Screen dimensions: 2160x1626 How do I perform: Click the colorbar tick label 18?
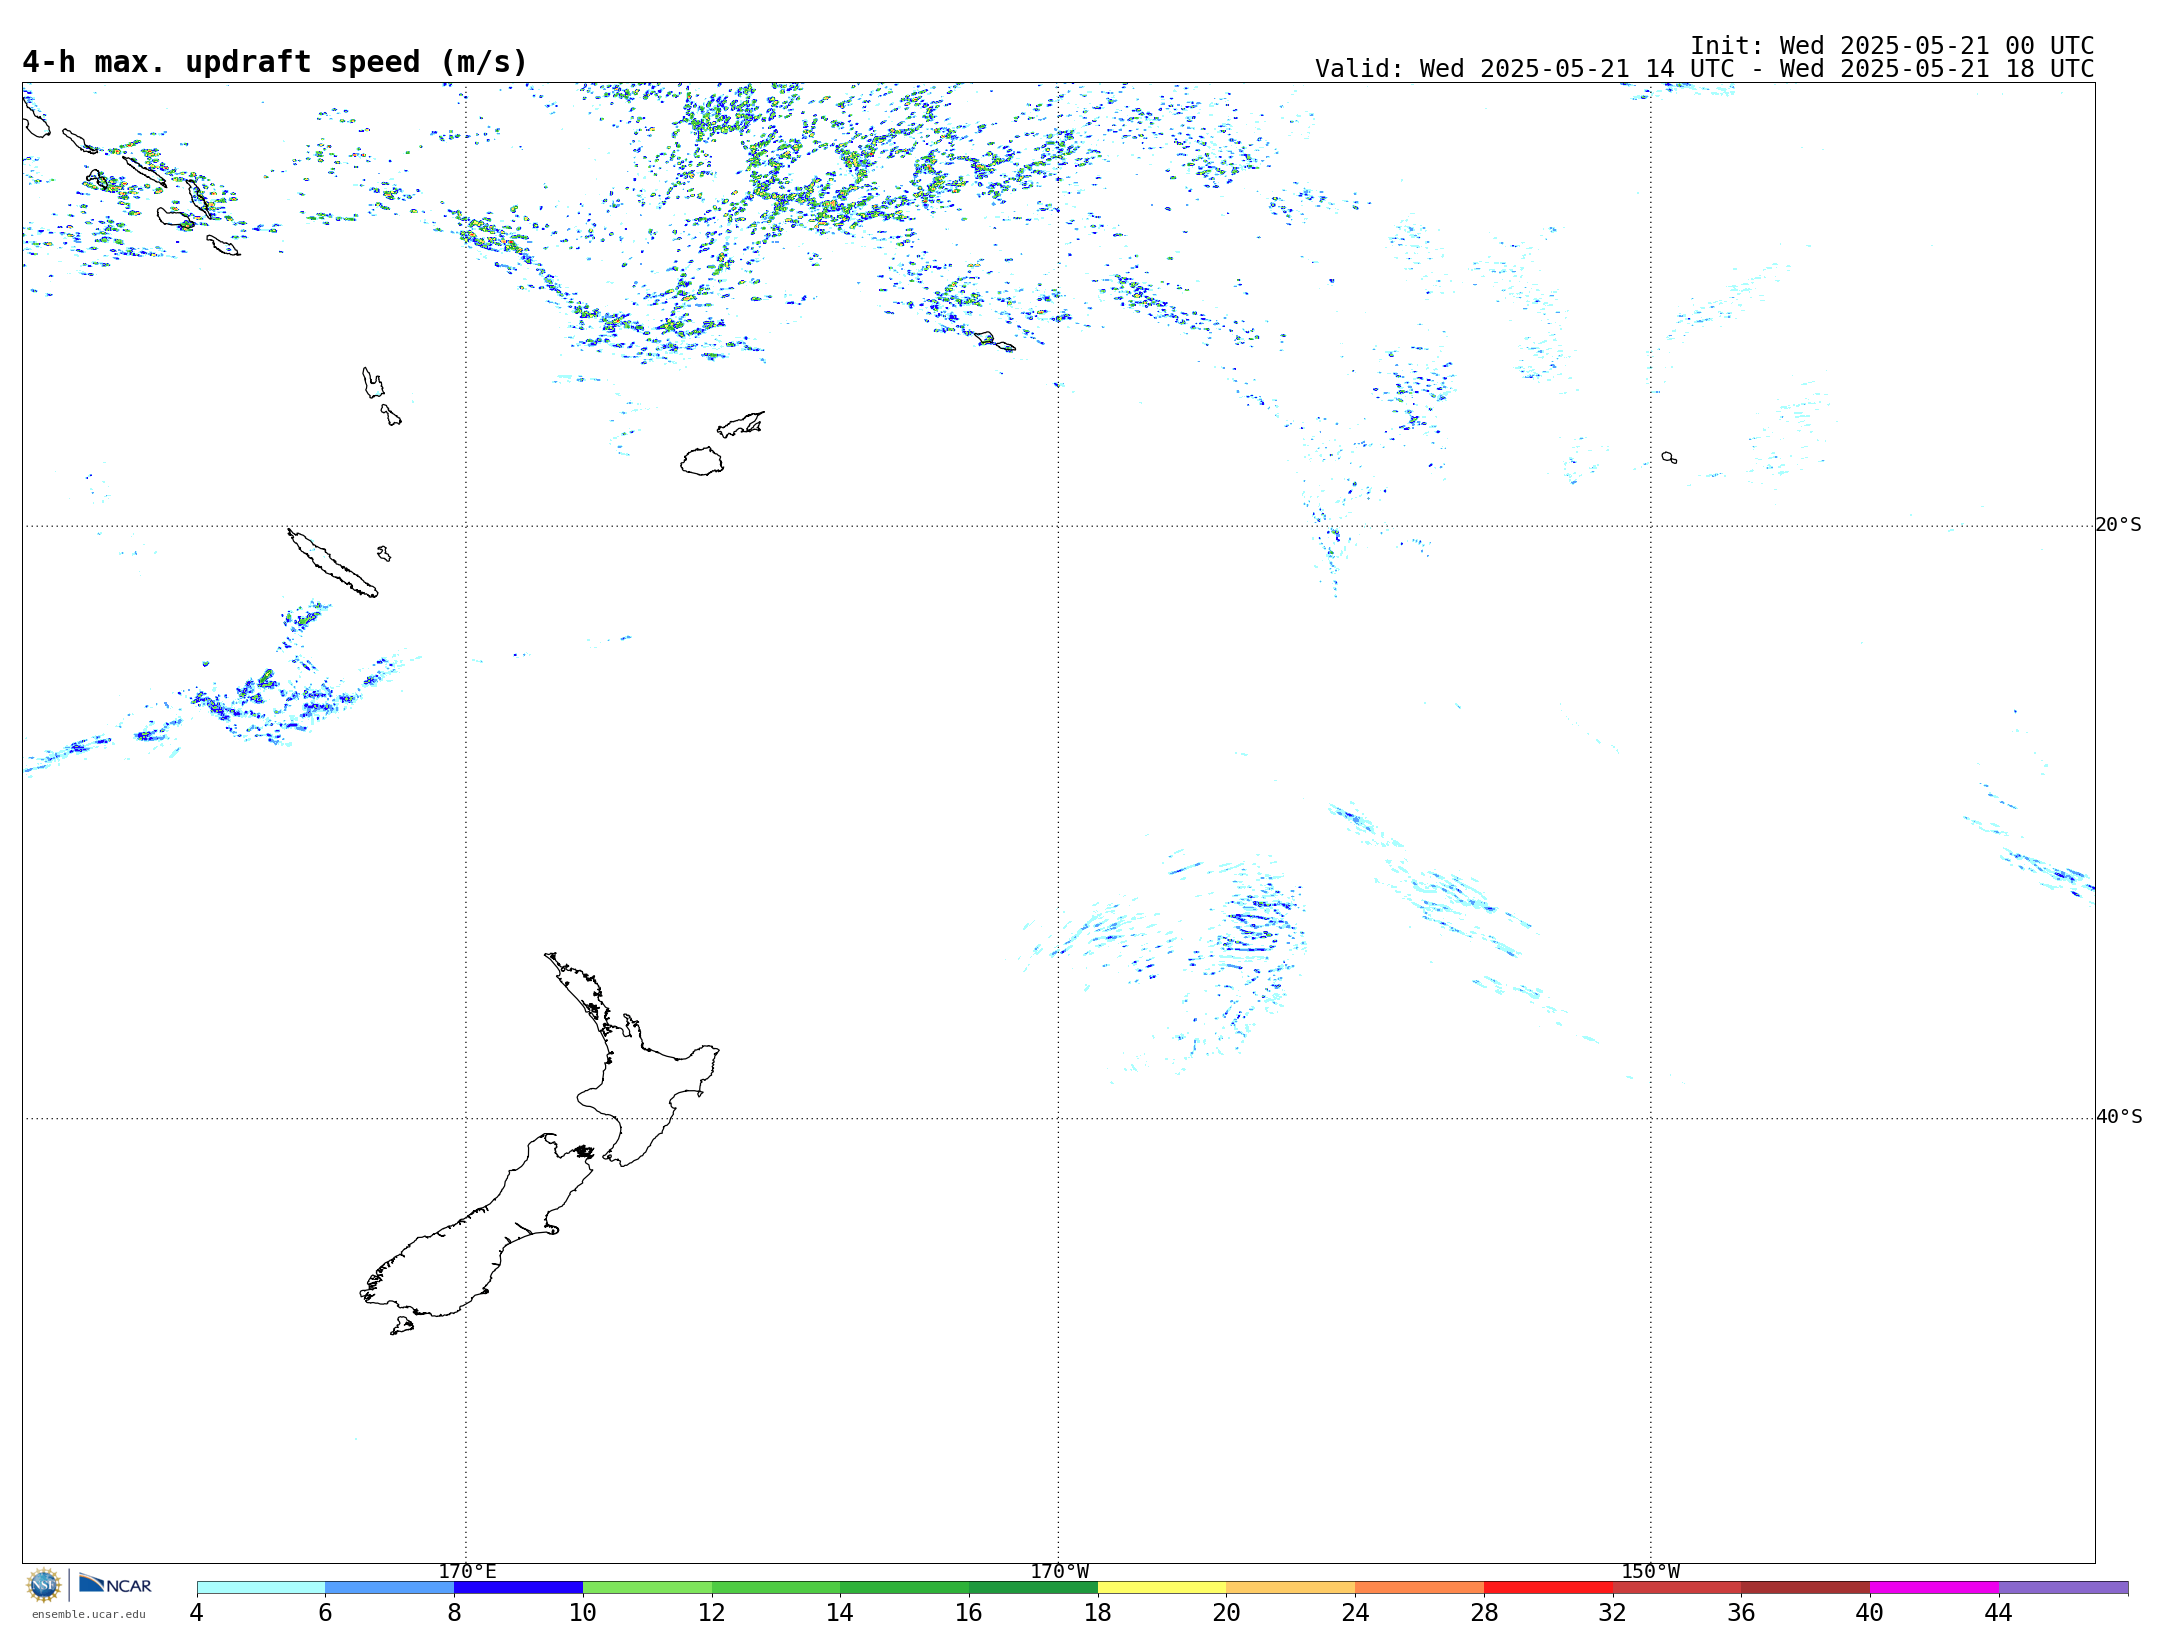(1098, 1613)
